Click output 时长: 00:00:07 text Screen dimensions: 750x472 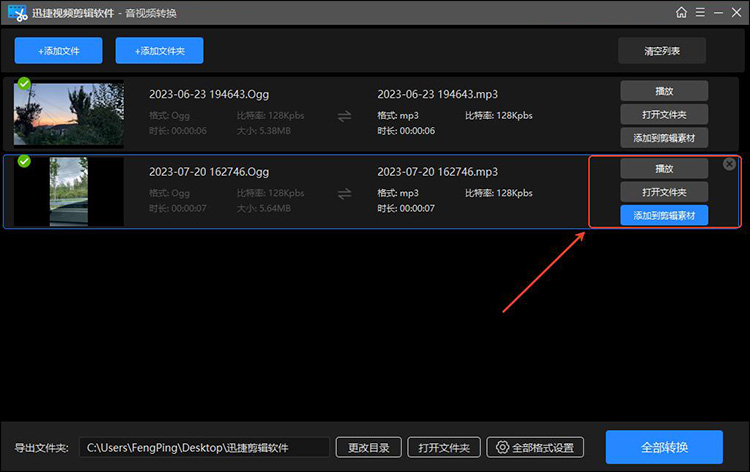click(x=406, y=208)
